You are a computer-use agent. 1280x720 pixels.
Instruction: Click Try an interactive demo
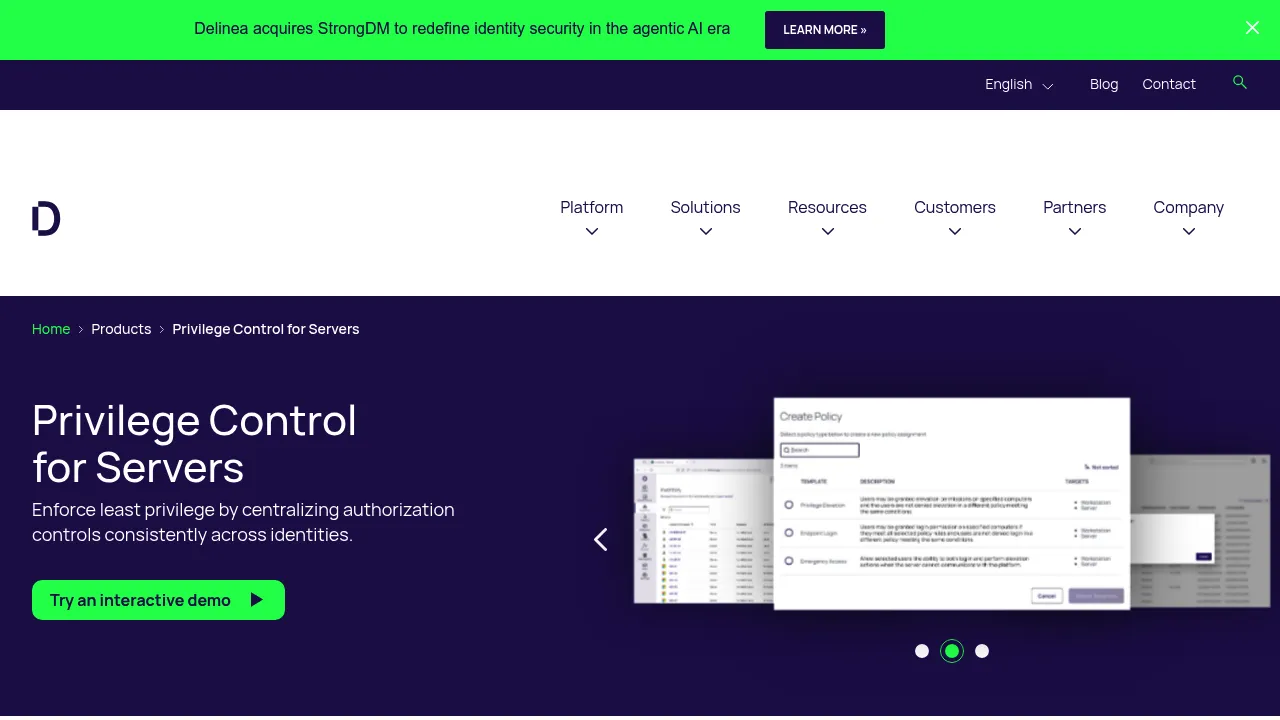(158, 600)
